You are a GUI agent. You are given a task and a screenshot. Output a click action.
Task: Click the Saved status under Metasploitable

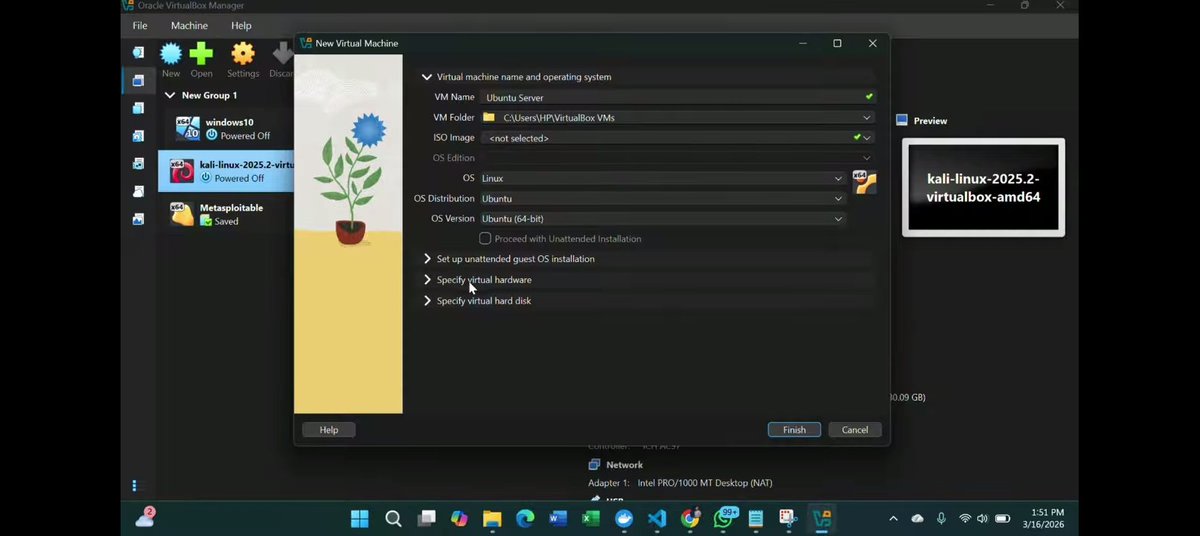pos(226,221)
